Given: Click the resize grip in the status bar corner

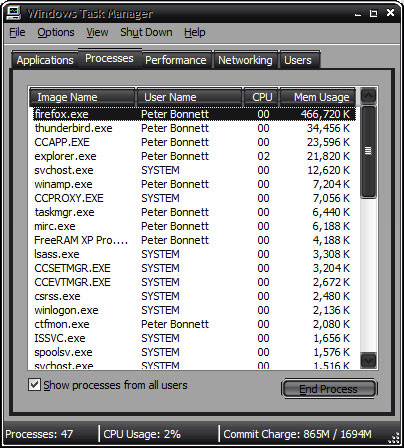Looking at the screenshot, I should (x=394, y=438).
